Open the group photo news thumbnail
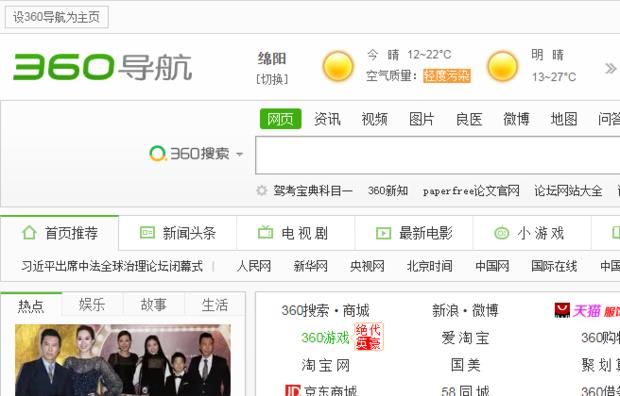The height and width of the screenshot is (396, 620). tap(123, 360)
